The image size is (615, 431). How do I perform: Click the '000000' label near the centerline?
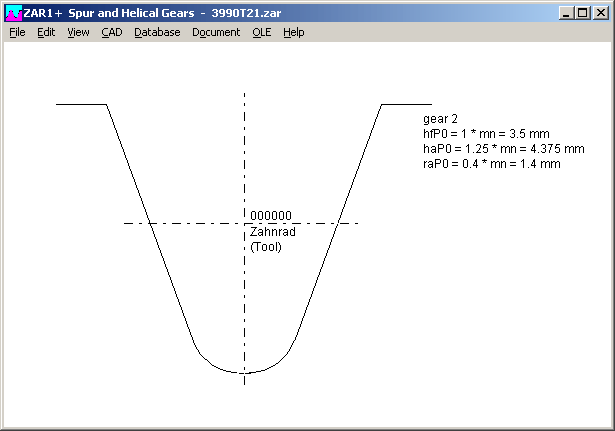pyautogui.click(x=271, y=216)
